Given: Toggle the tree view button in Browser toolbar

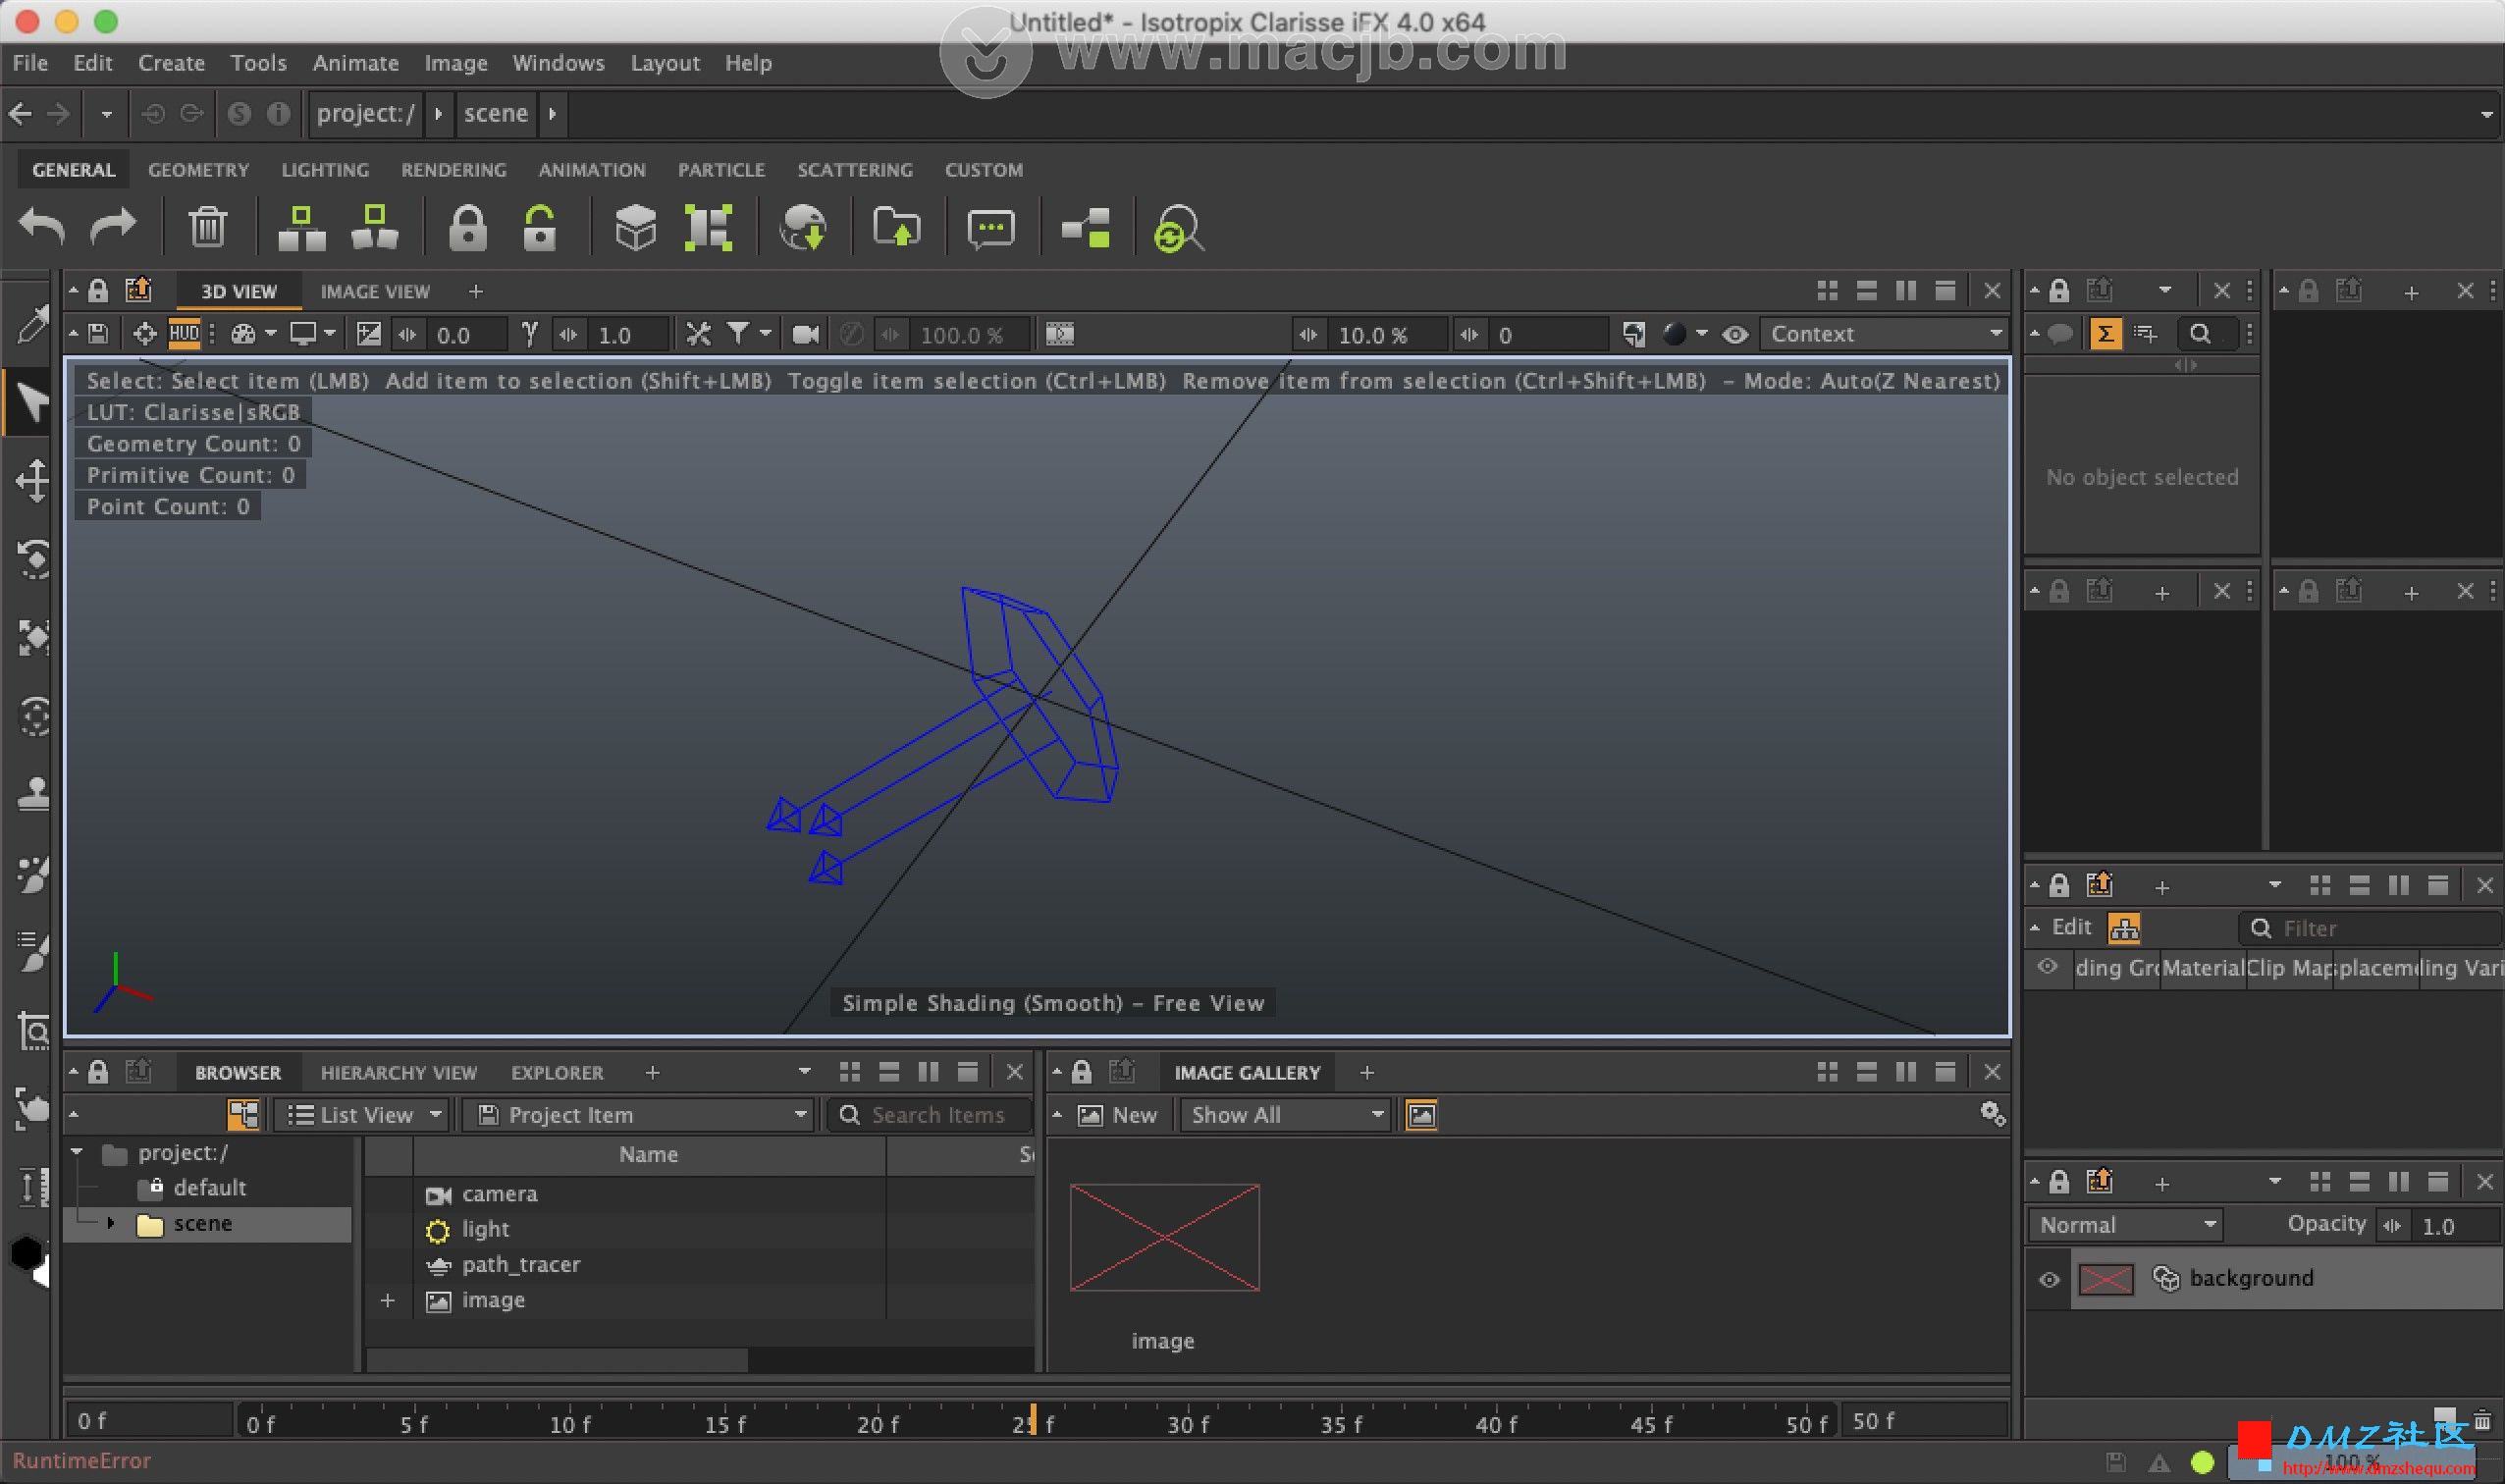Looking at the screenshot, I should click(243, 1114).
